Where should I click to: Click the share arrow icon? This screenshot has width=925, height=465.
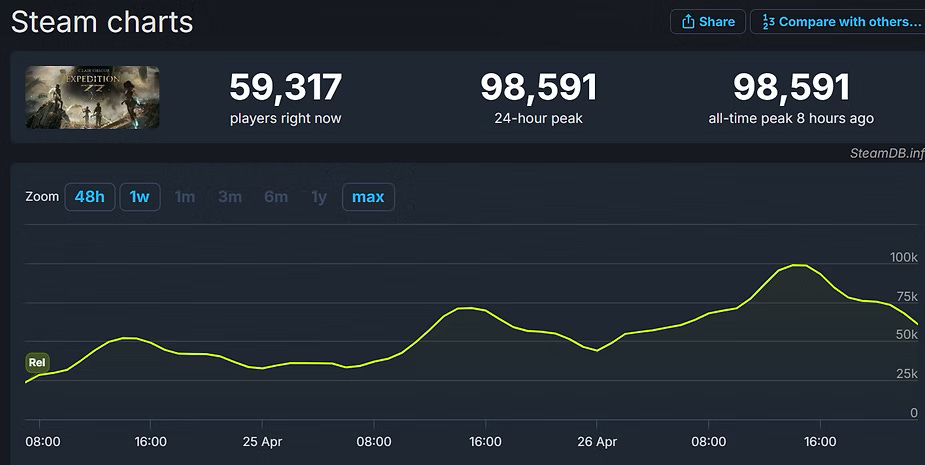coord(688,22)
